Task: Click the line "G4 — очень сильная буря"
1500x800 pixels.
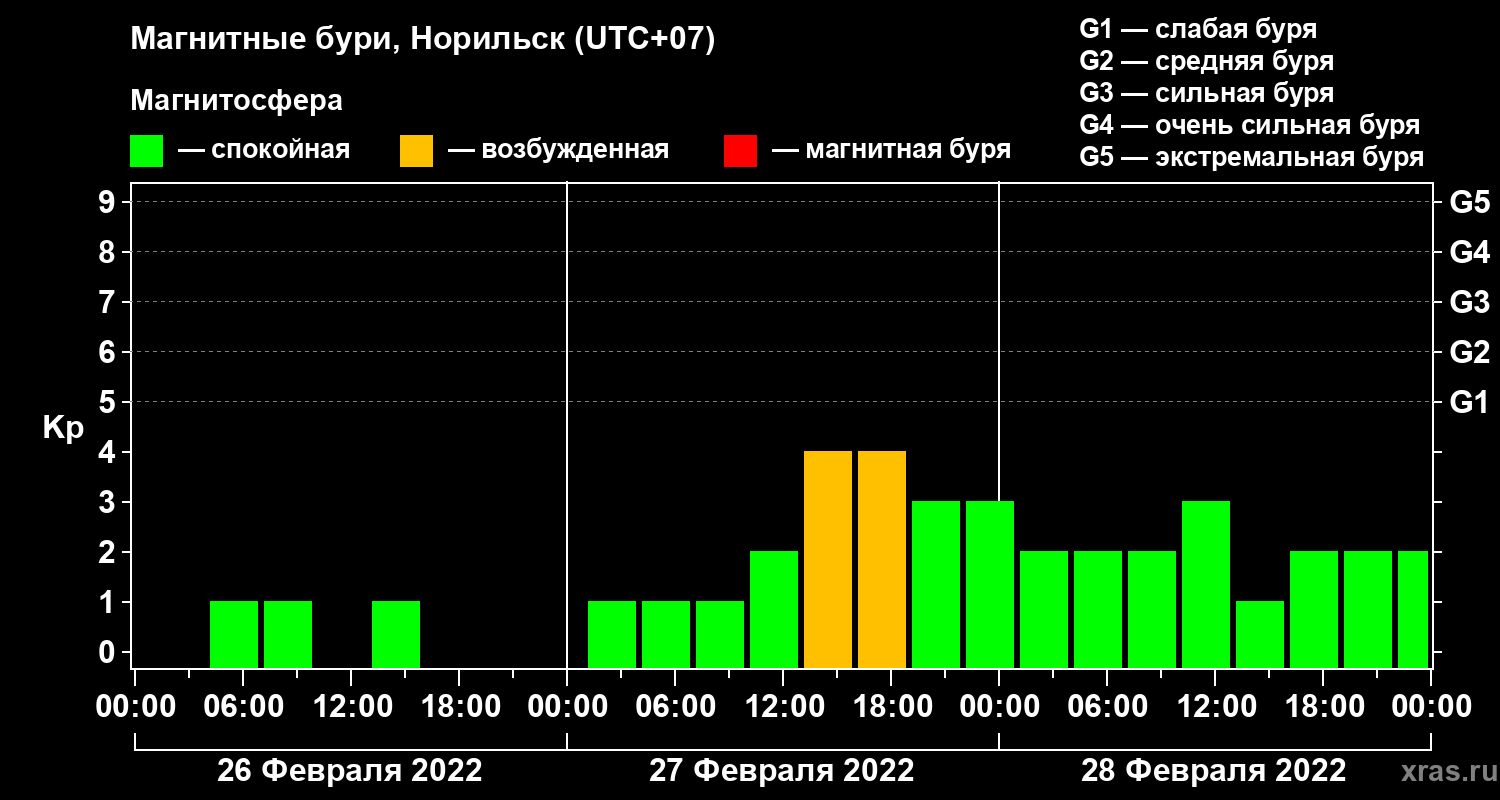Action: click(x=1250, y=125)
